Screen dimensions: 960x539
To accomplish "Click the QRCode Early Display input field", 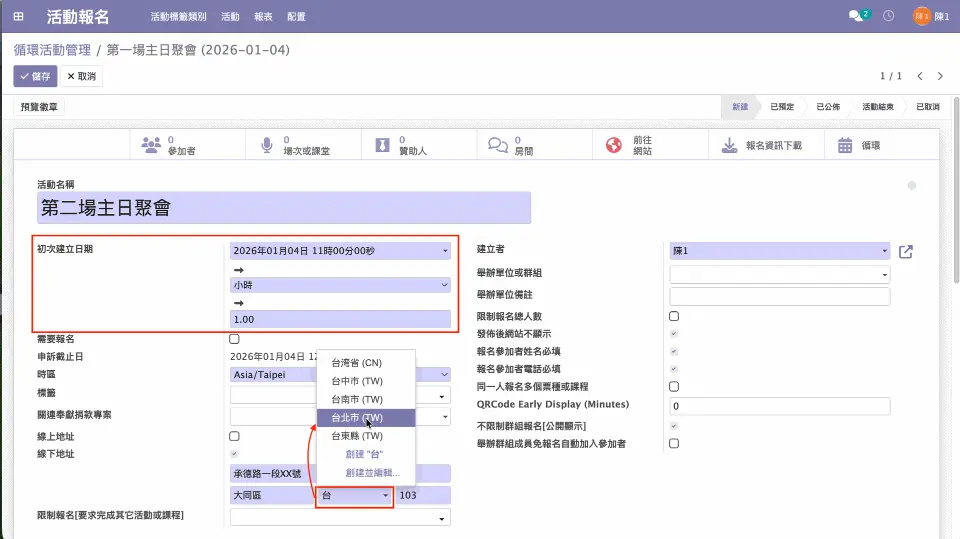I will pos(779,407).
